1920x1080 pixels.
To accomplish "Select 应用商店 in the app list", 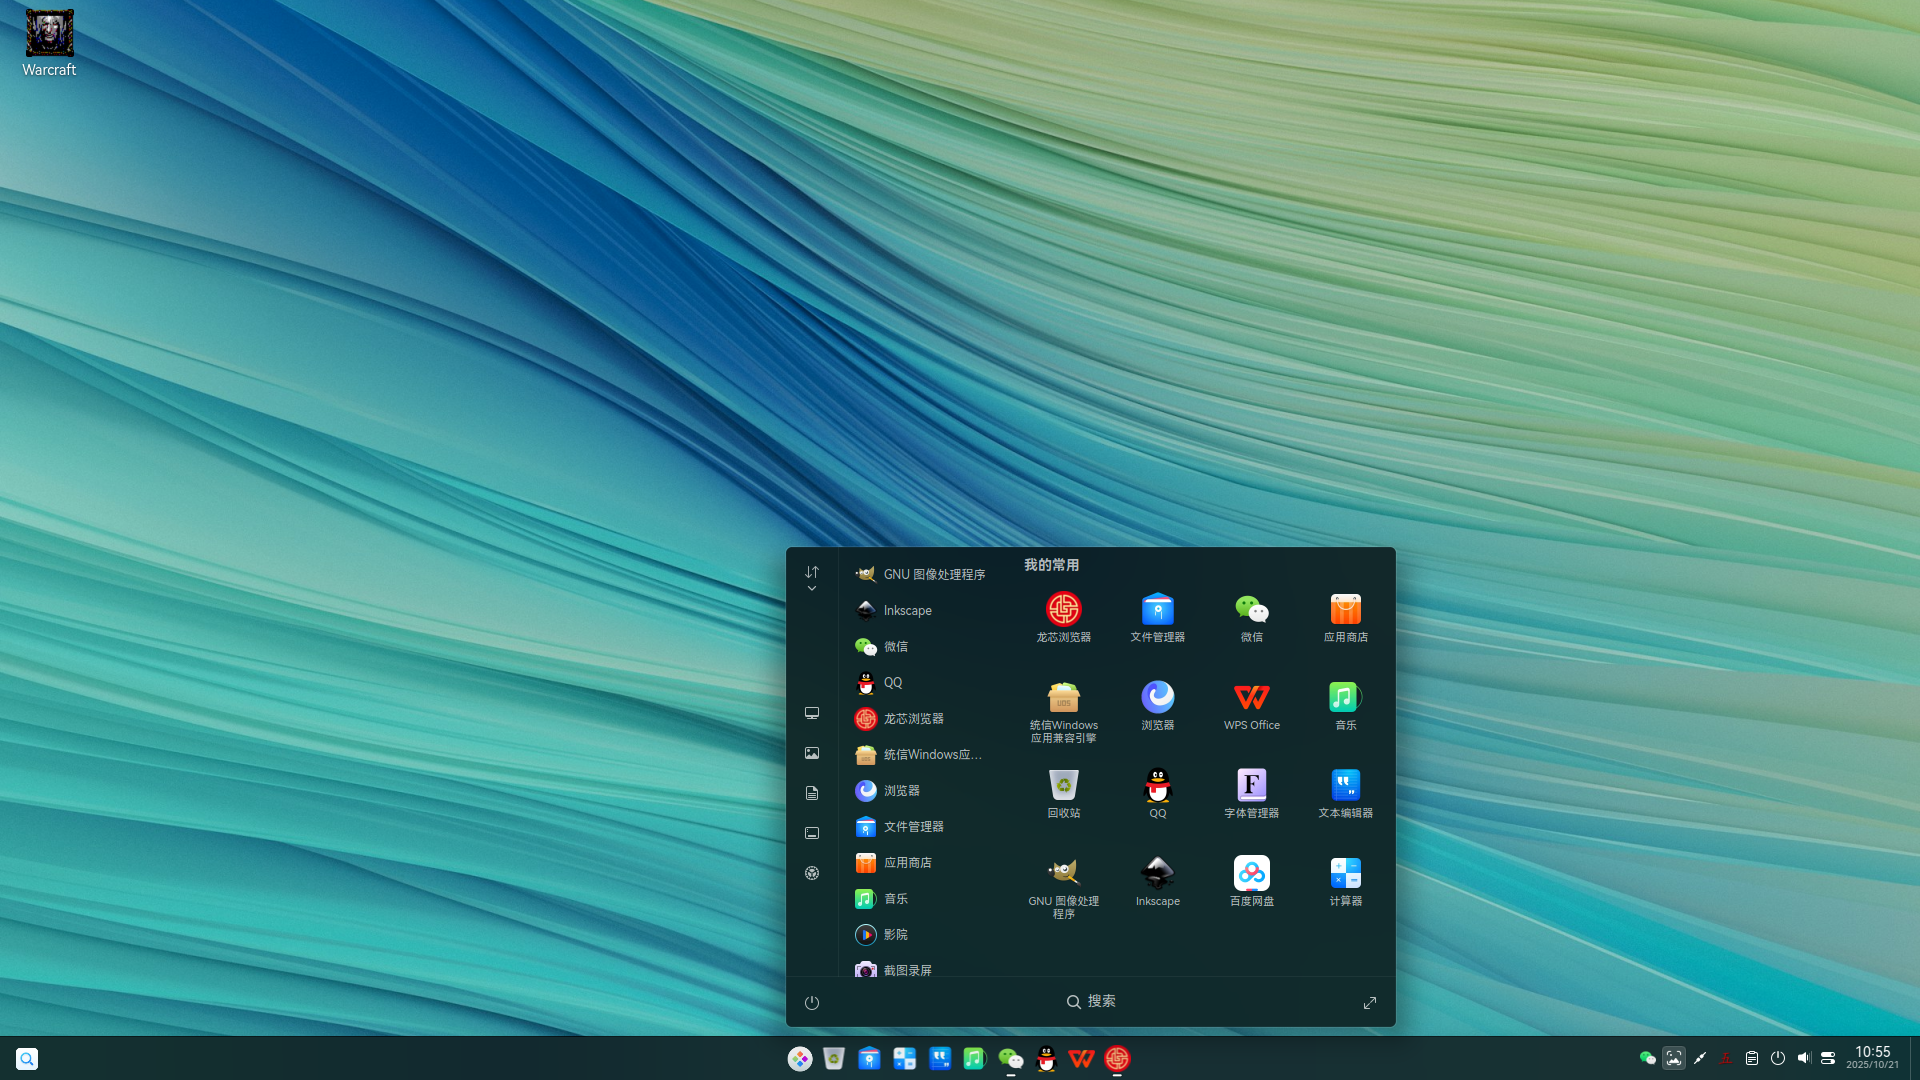I will [x=921, y=862].
